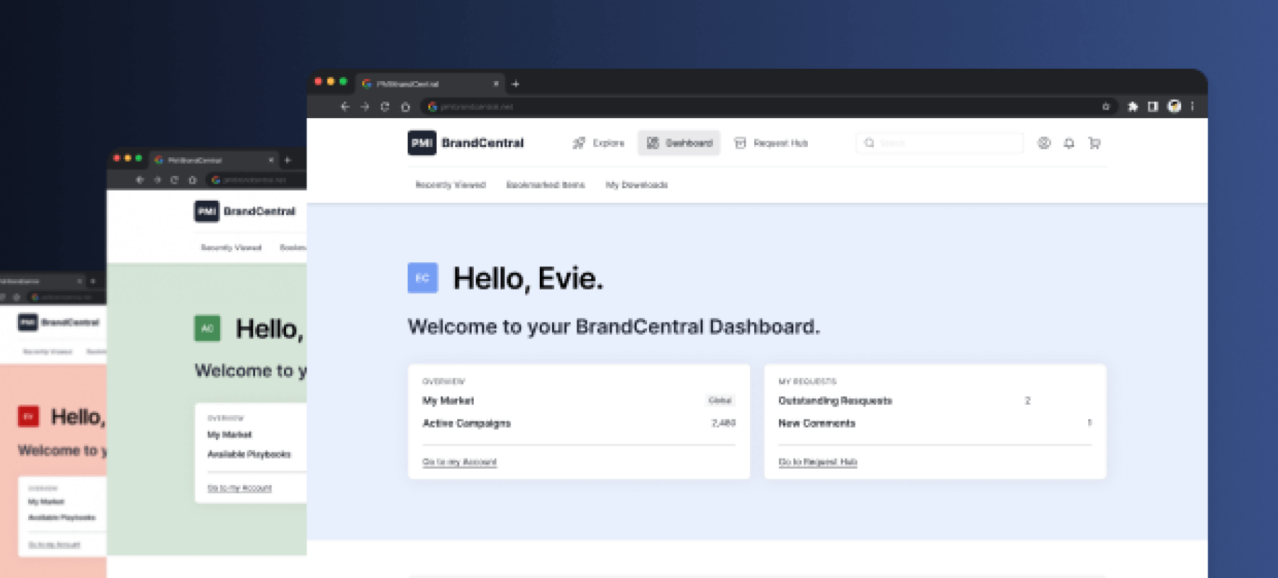Open the Chrome profile avatar in the front window

pyautogui.click(x=1174, y=106)
